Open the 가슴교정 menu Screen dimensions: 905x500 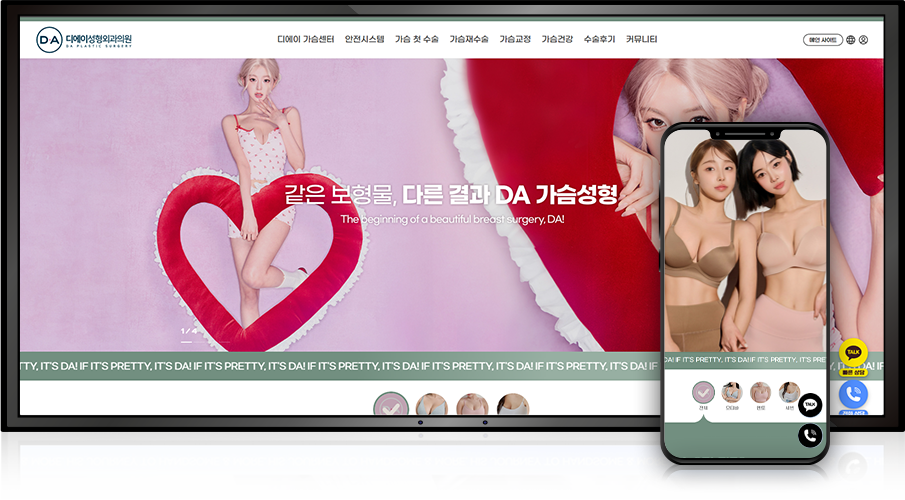515,39
